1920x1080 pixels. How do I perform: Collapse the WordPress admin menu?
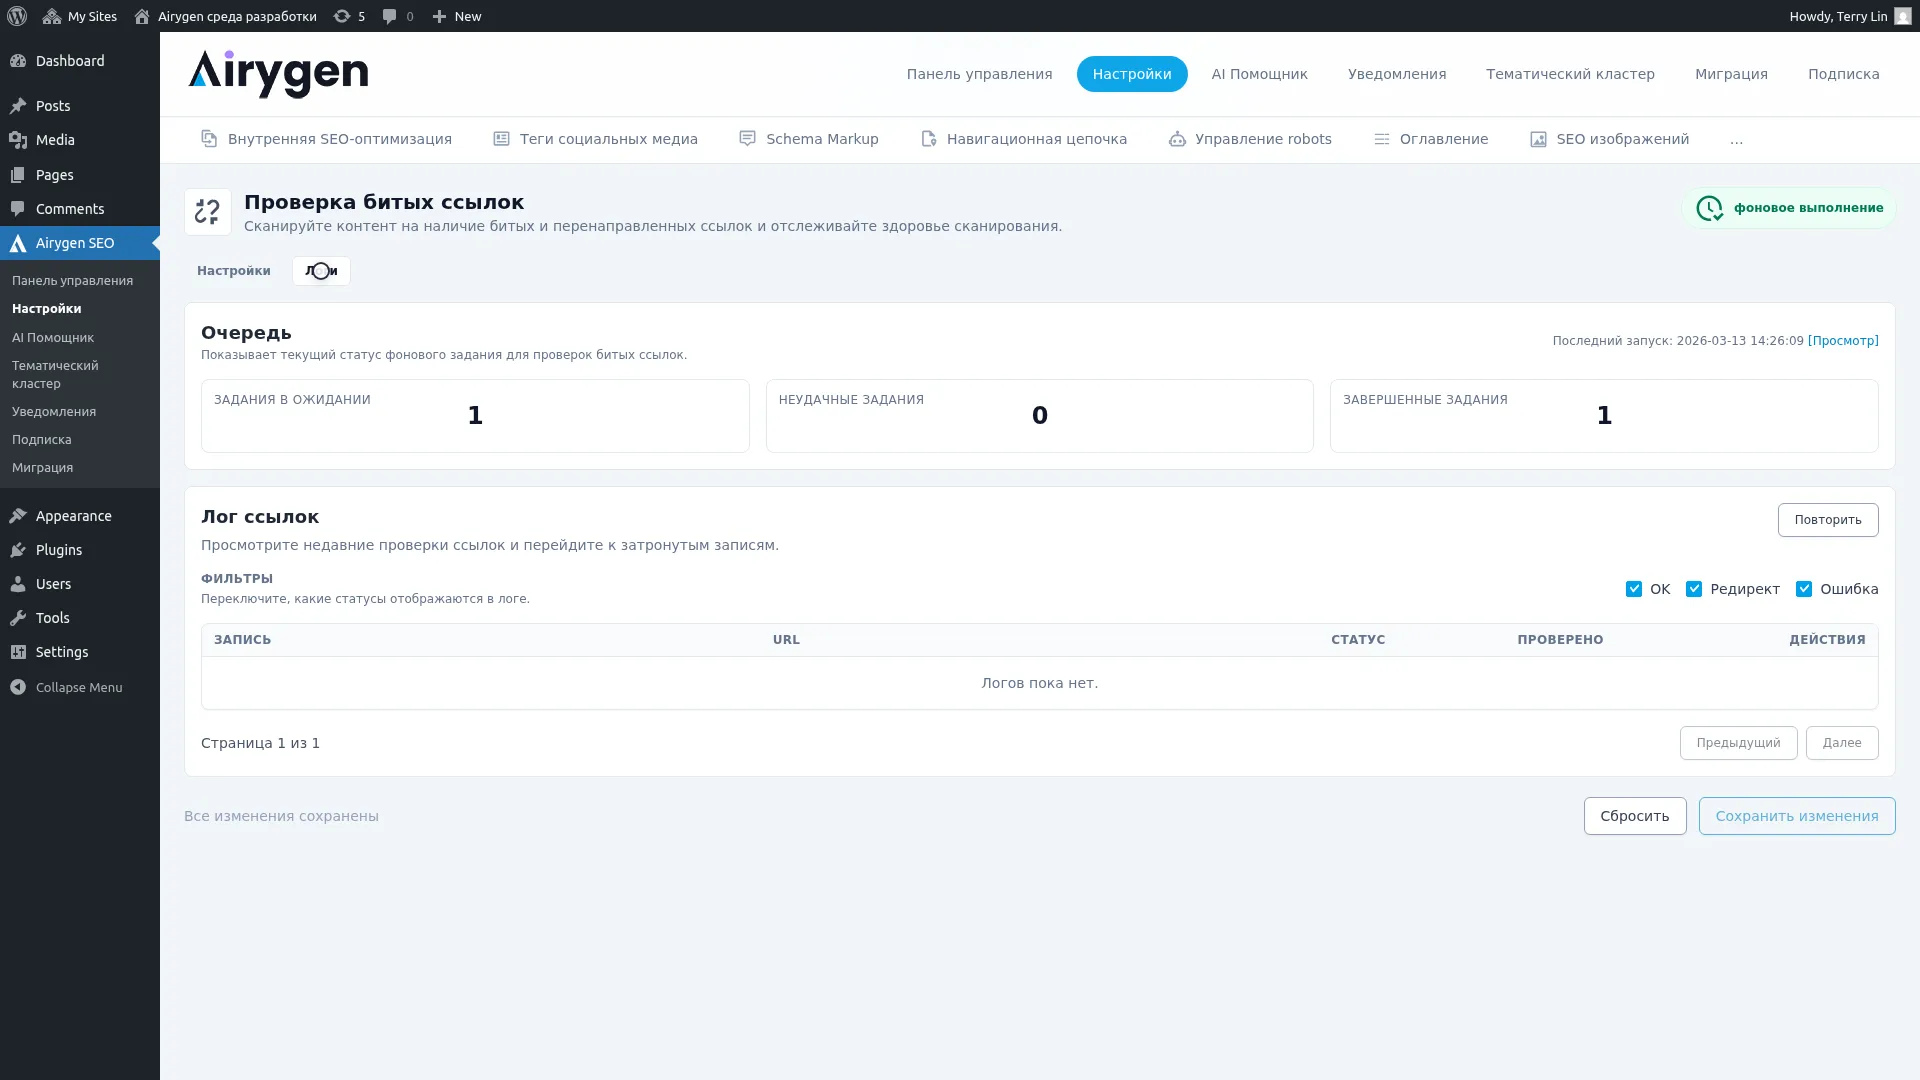coord(66,687)
